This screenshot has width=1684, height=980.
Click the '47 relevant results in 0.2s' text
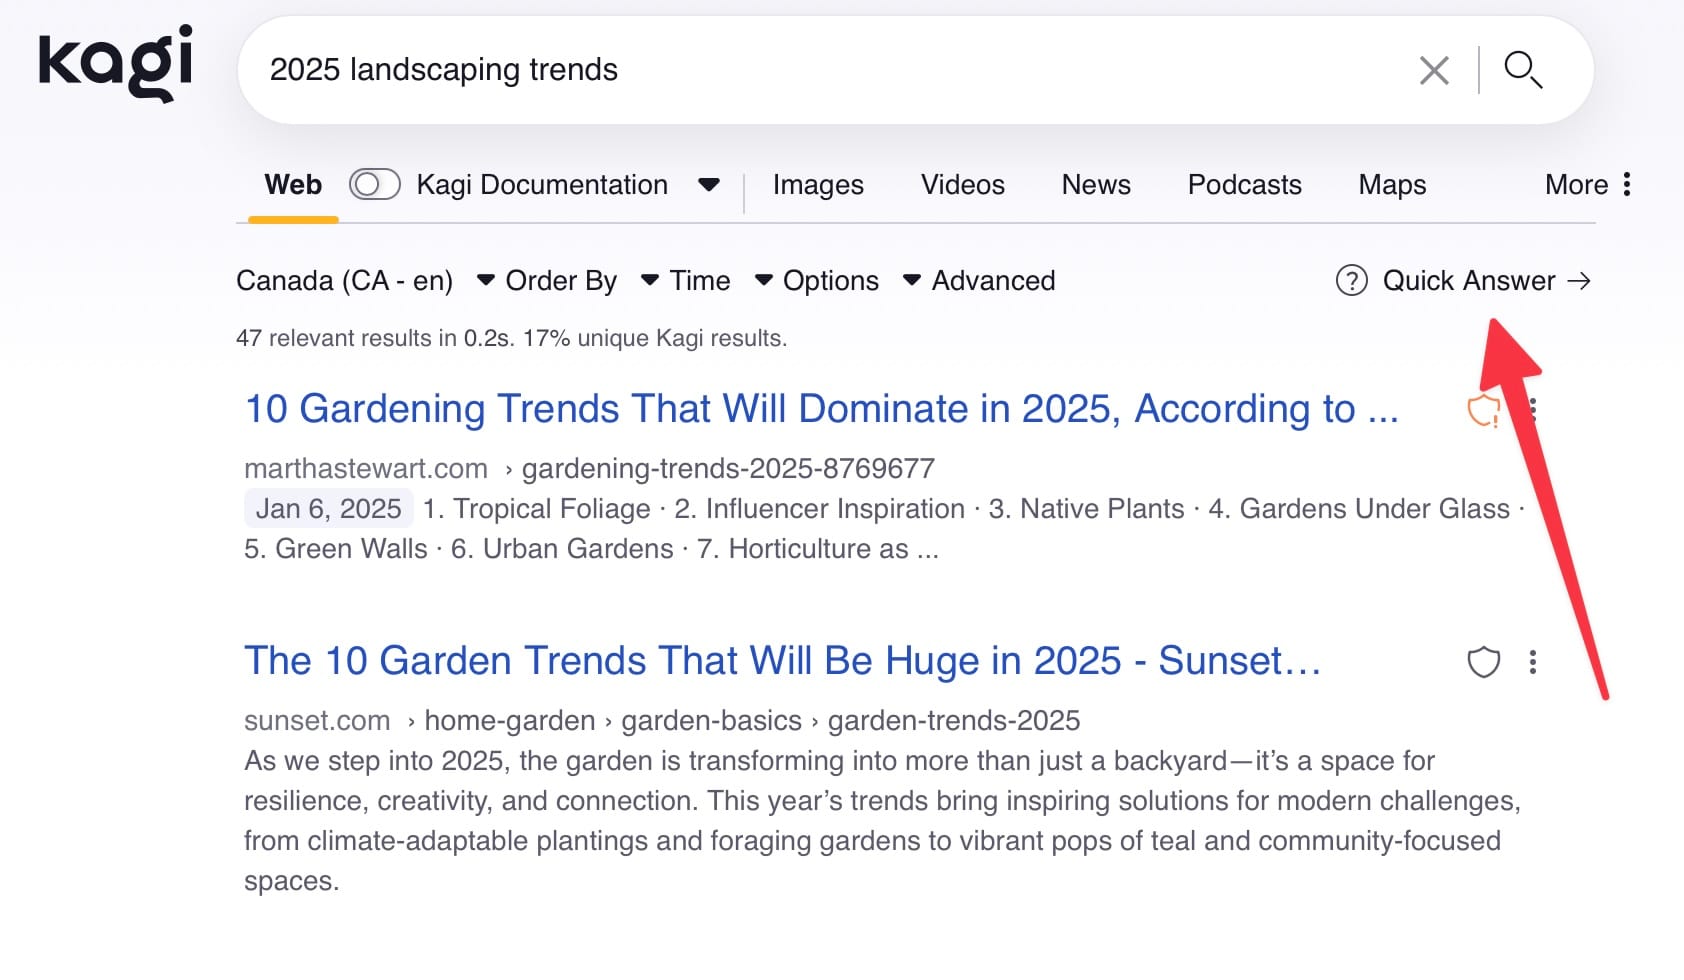375,338
